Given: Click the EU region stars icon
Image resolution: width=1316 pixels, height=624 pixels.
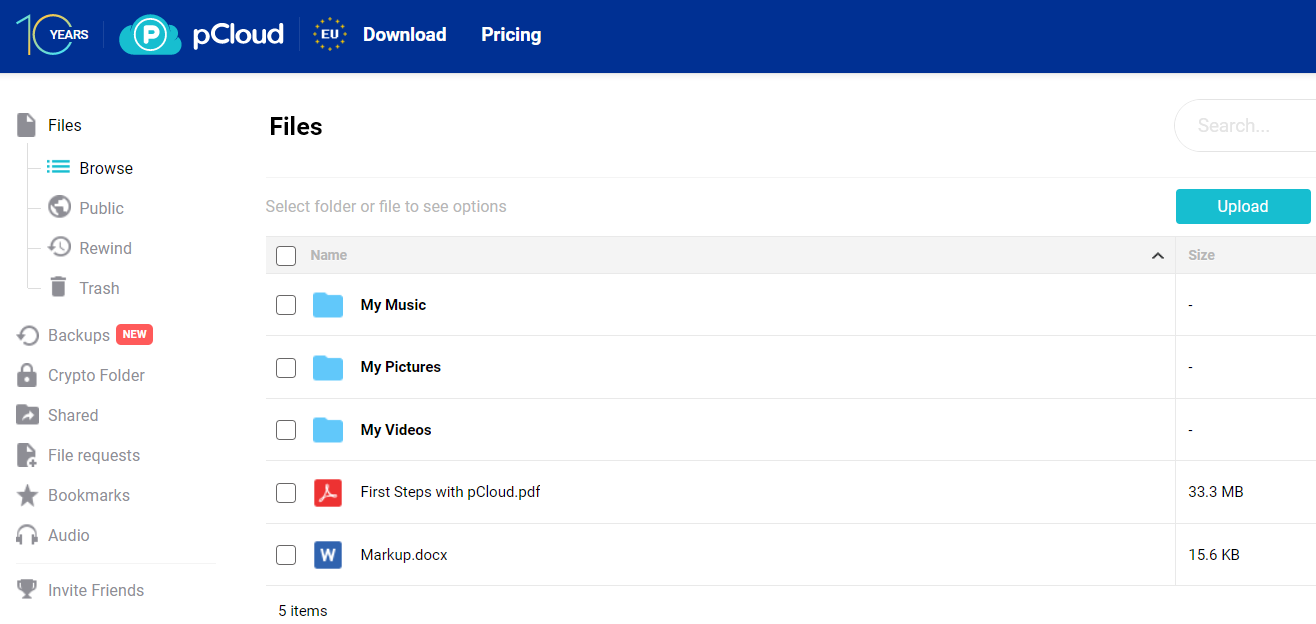Looking at the screenshot, I should 329,35.
